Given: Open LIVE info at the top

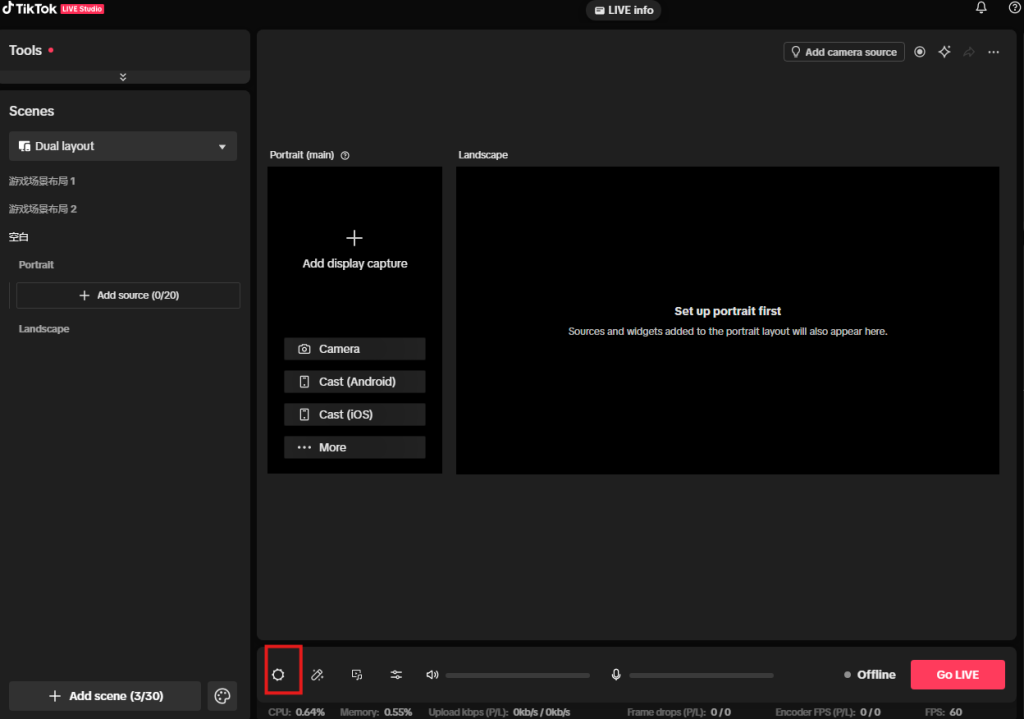Looking at the screenshot, I should point(624,10).
